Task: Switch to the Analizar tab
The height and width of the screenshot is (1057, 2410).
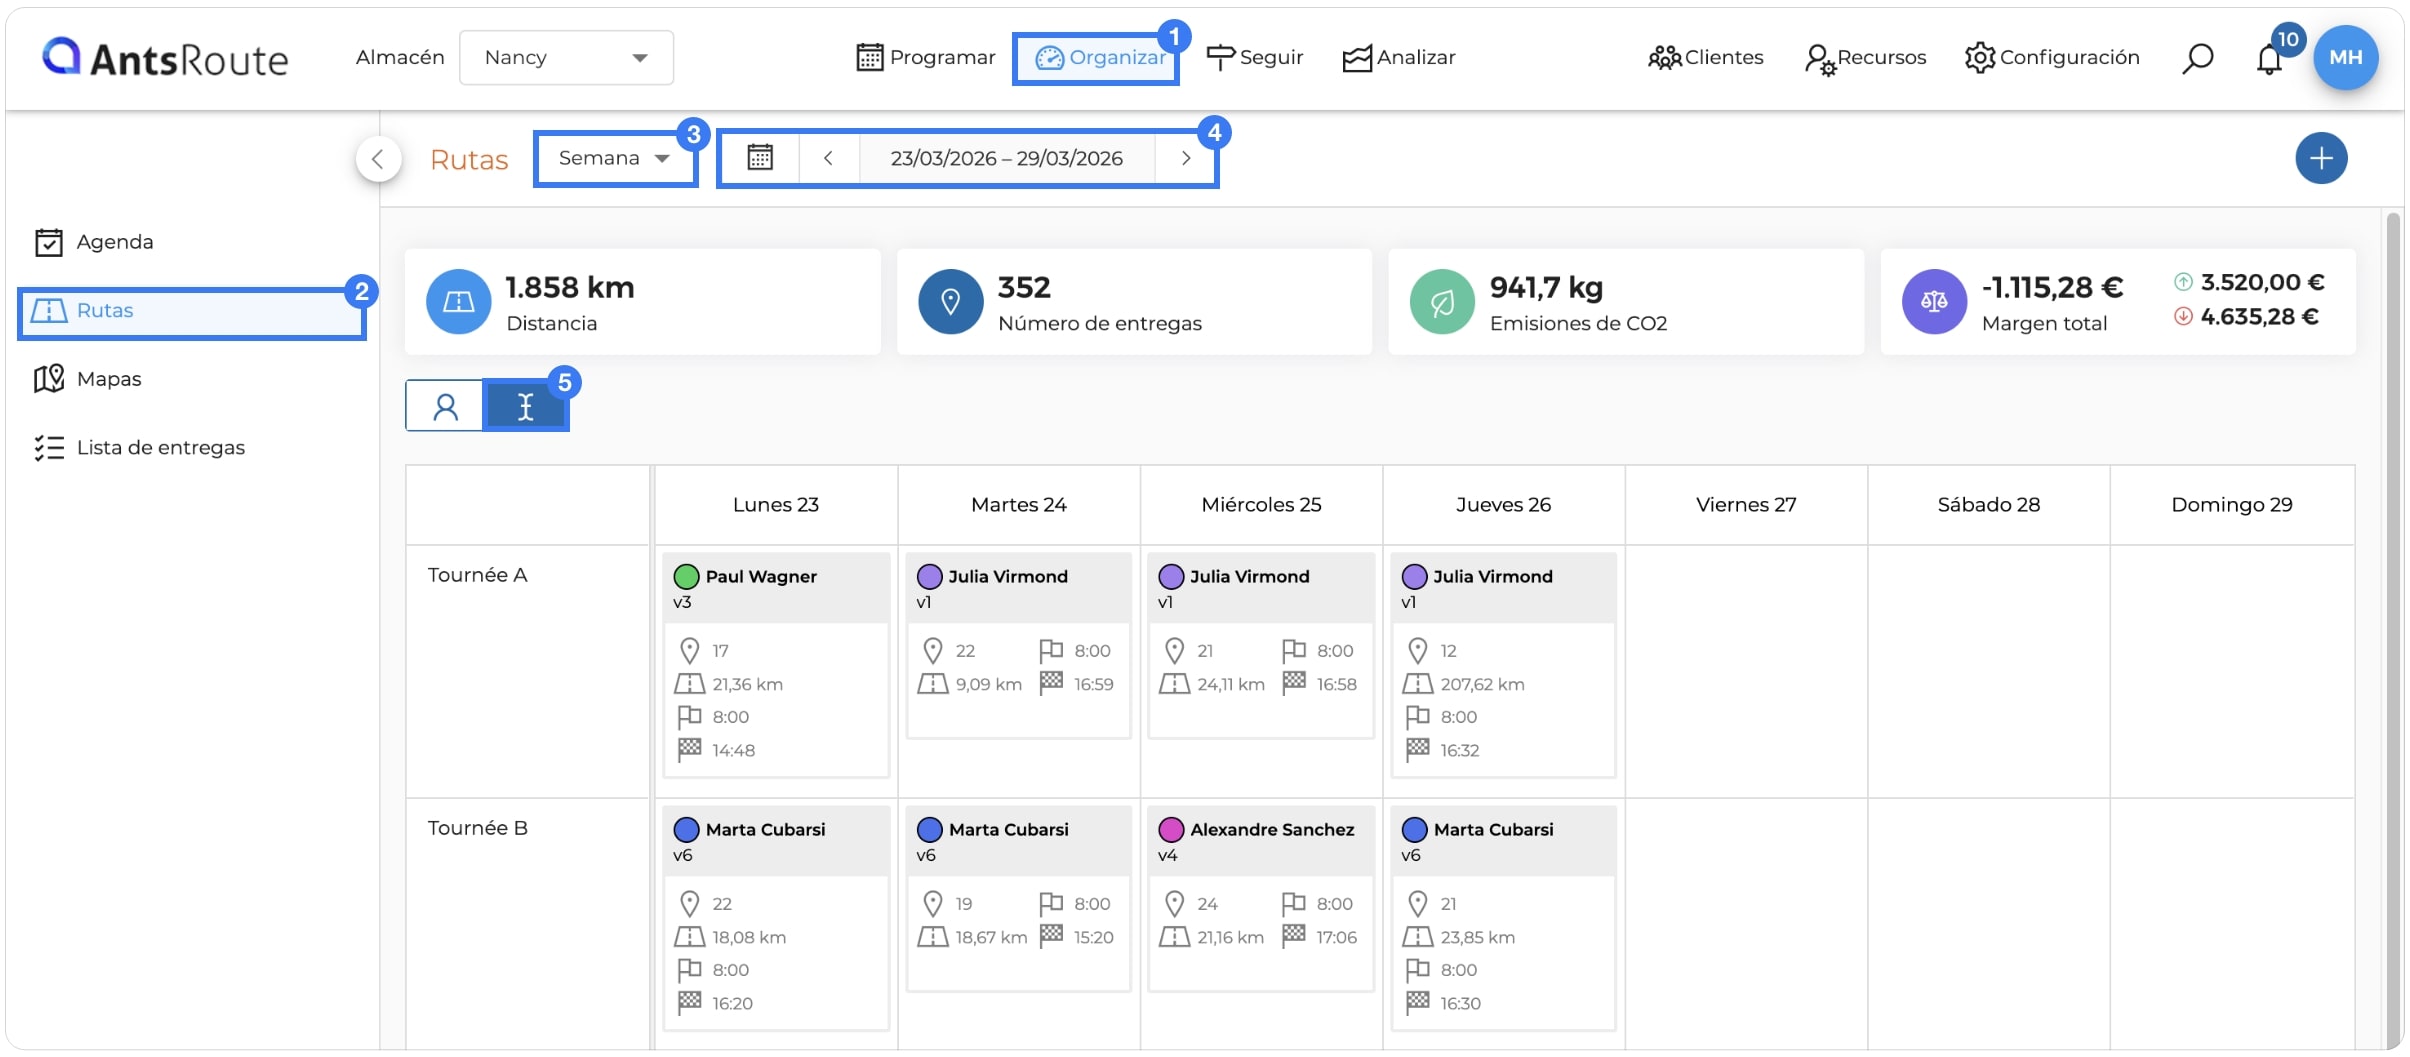Action: pyautogui.click(x=1398, y=58)
